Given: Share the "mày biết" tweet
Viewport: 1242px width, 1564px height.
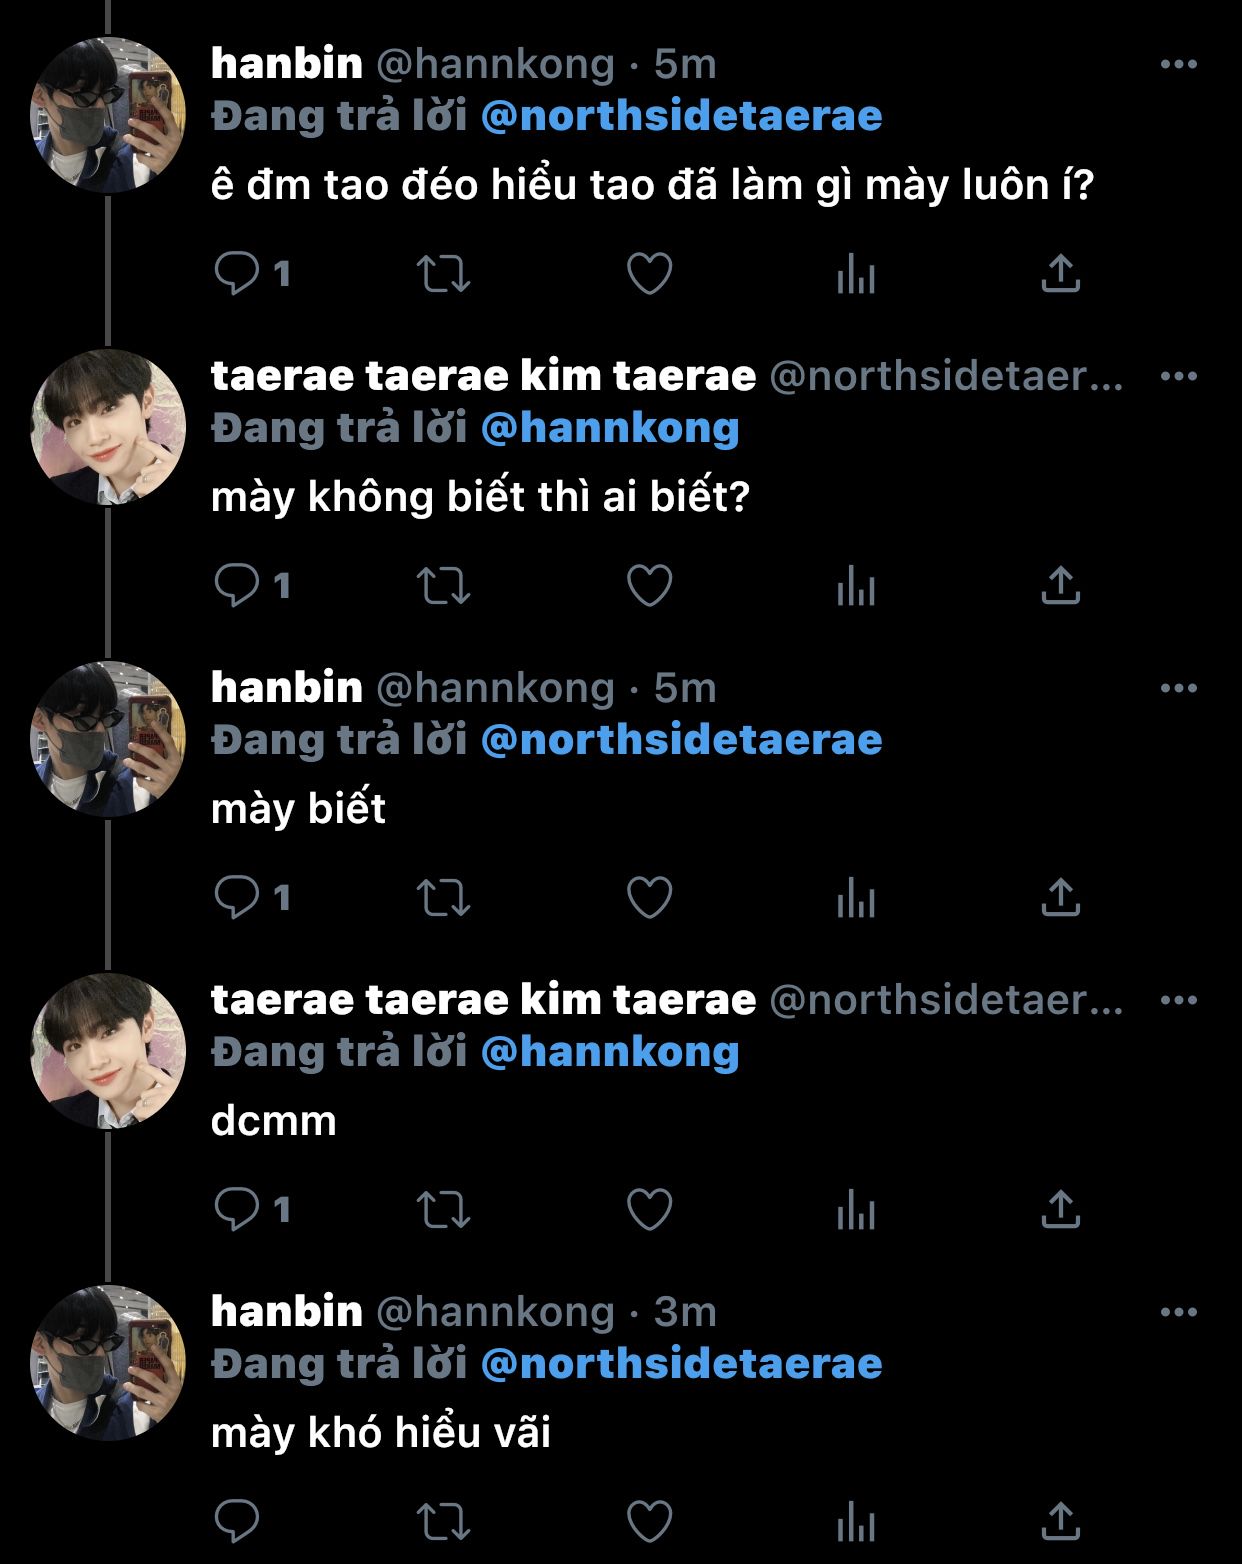Looking at the screenshot, I should coord(1060,897).
